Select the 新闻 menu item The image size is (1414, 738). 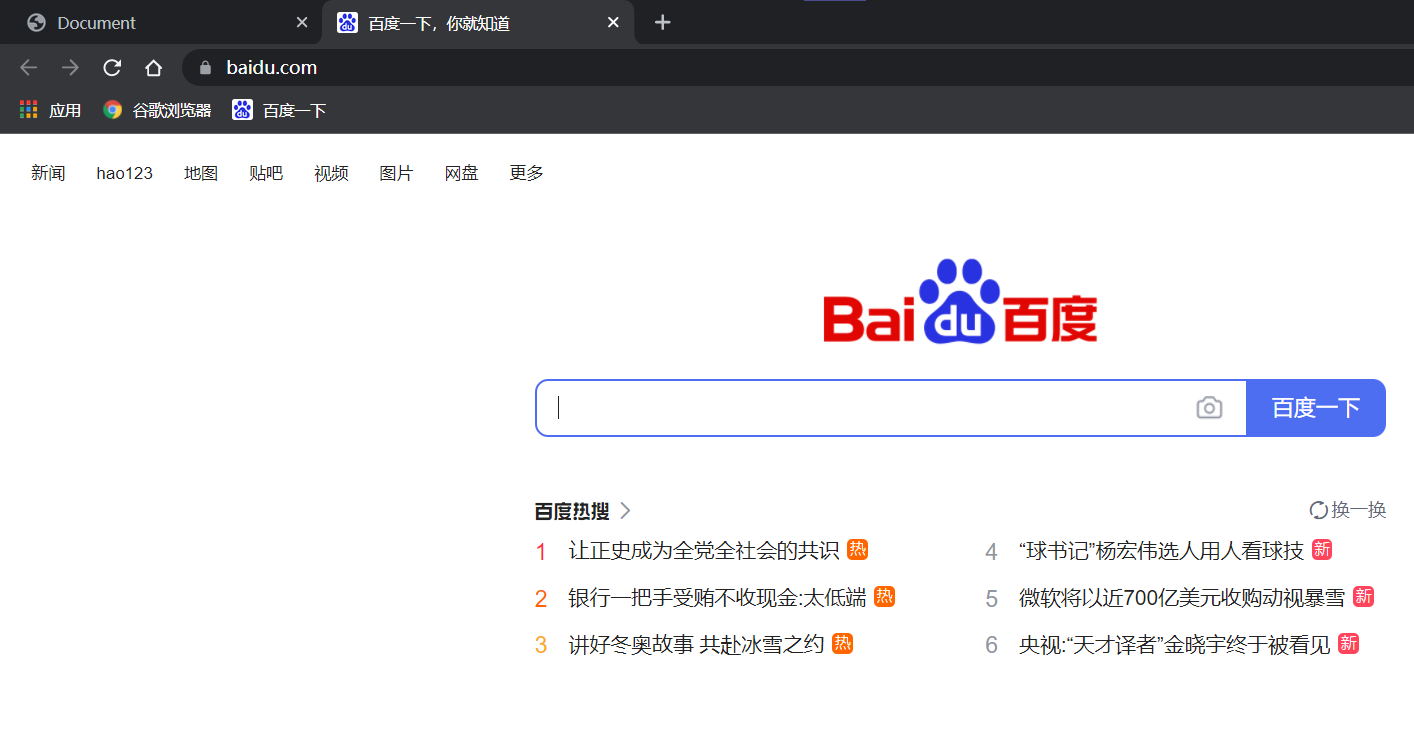48,172
